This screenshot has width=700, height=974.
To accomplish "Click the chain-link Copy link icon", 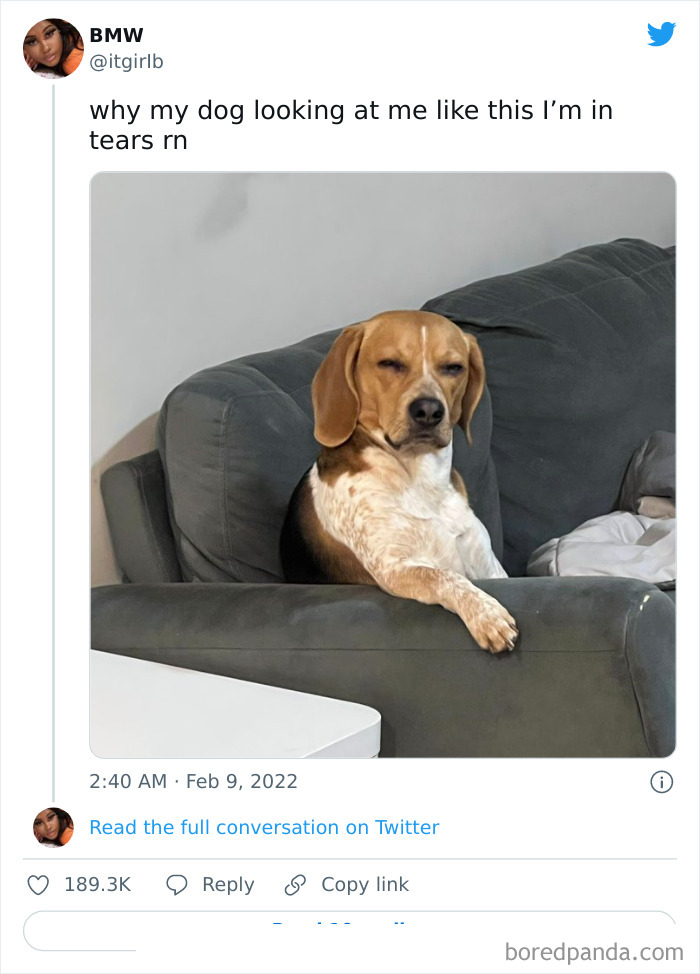I will (294, 884).
